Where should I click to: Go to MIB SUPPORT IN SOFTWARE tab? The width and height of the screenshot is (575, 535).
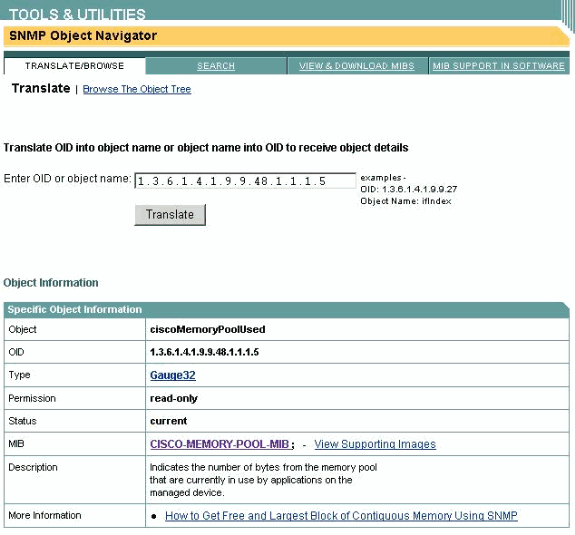coord(499,66)
